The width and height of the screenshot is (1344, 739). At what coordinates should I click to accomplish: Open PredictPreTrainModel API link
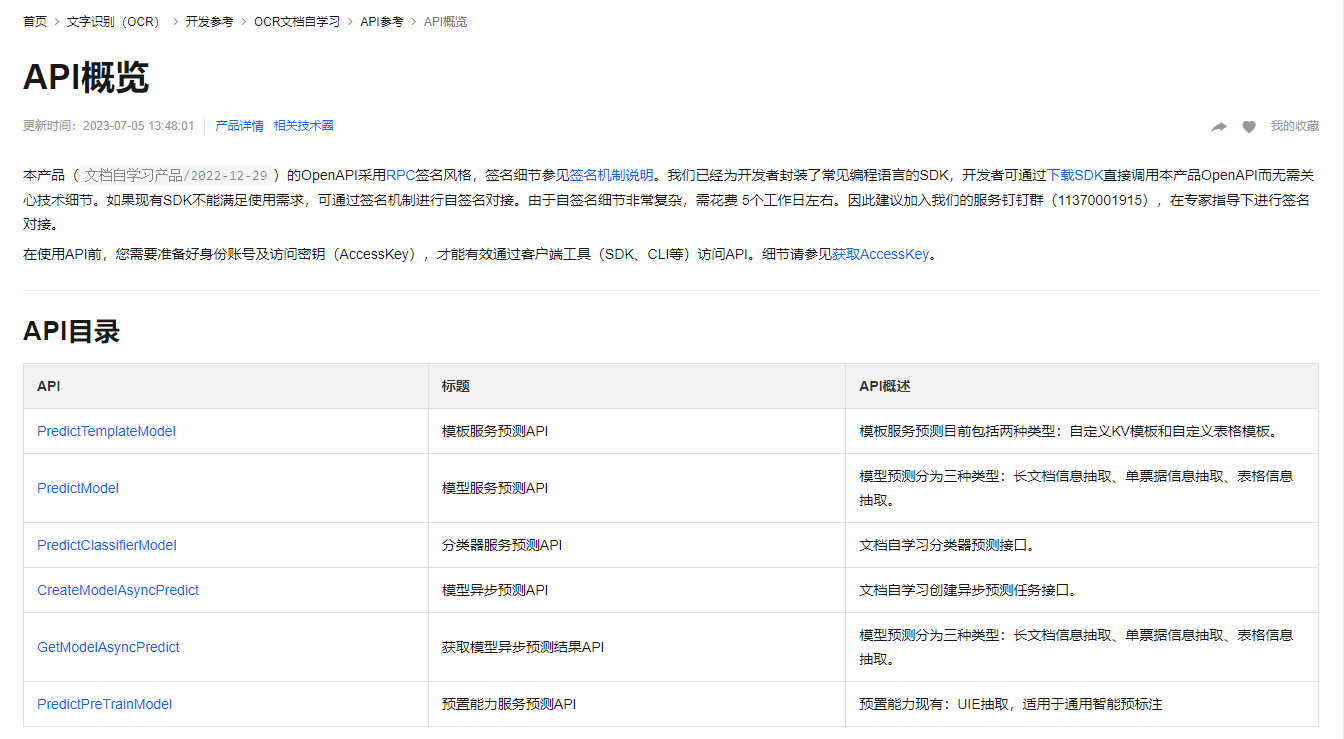coord(105,704)
